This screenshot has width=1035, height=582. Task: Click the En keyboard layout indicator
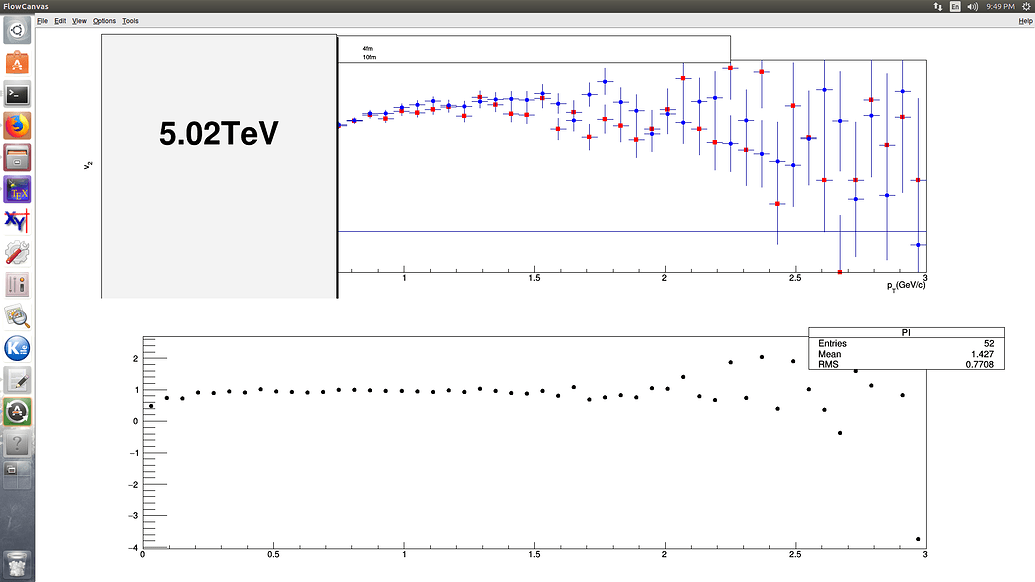pos(955,6)
